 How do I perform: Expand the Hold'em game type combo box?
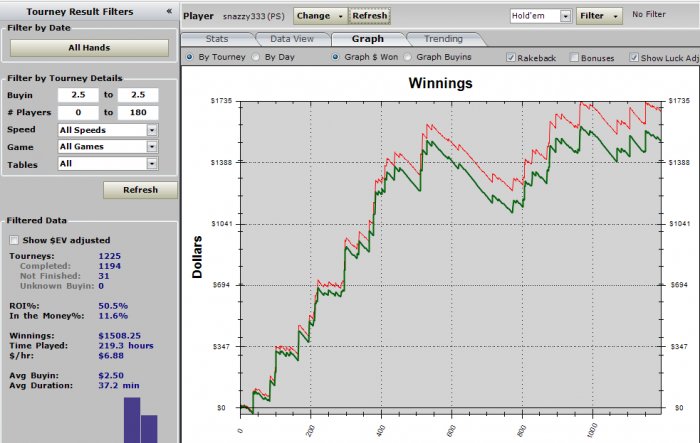point(566,16)
